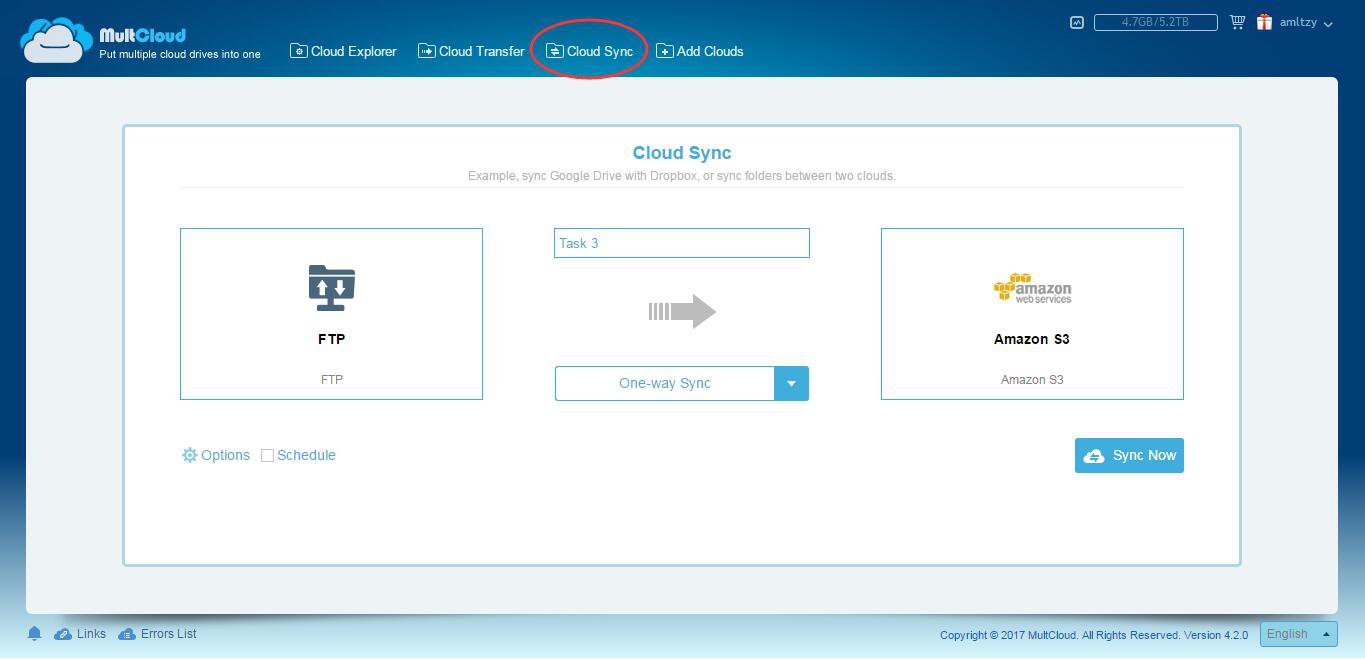Edit the Task 3 name field

(x=682, y=243)
